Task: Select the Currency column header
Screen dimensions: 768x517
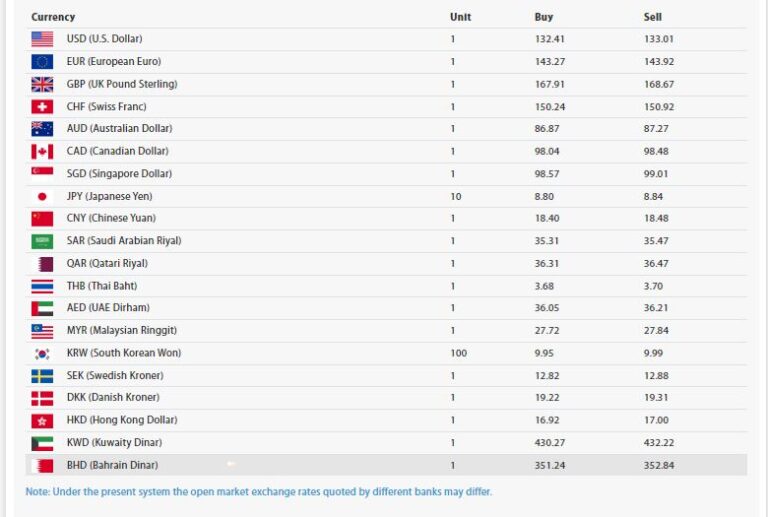Action: [53, 17]
